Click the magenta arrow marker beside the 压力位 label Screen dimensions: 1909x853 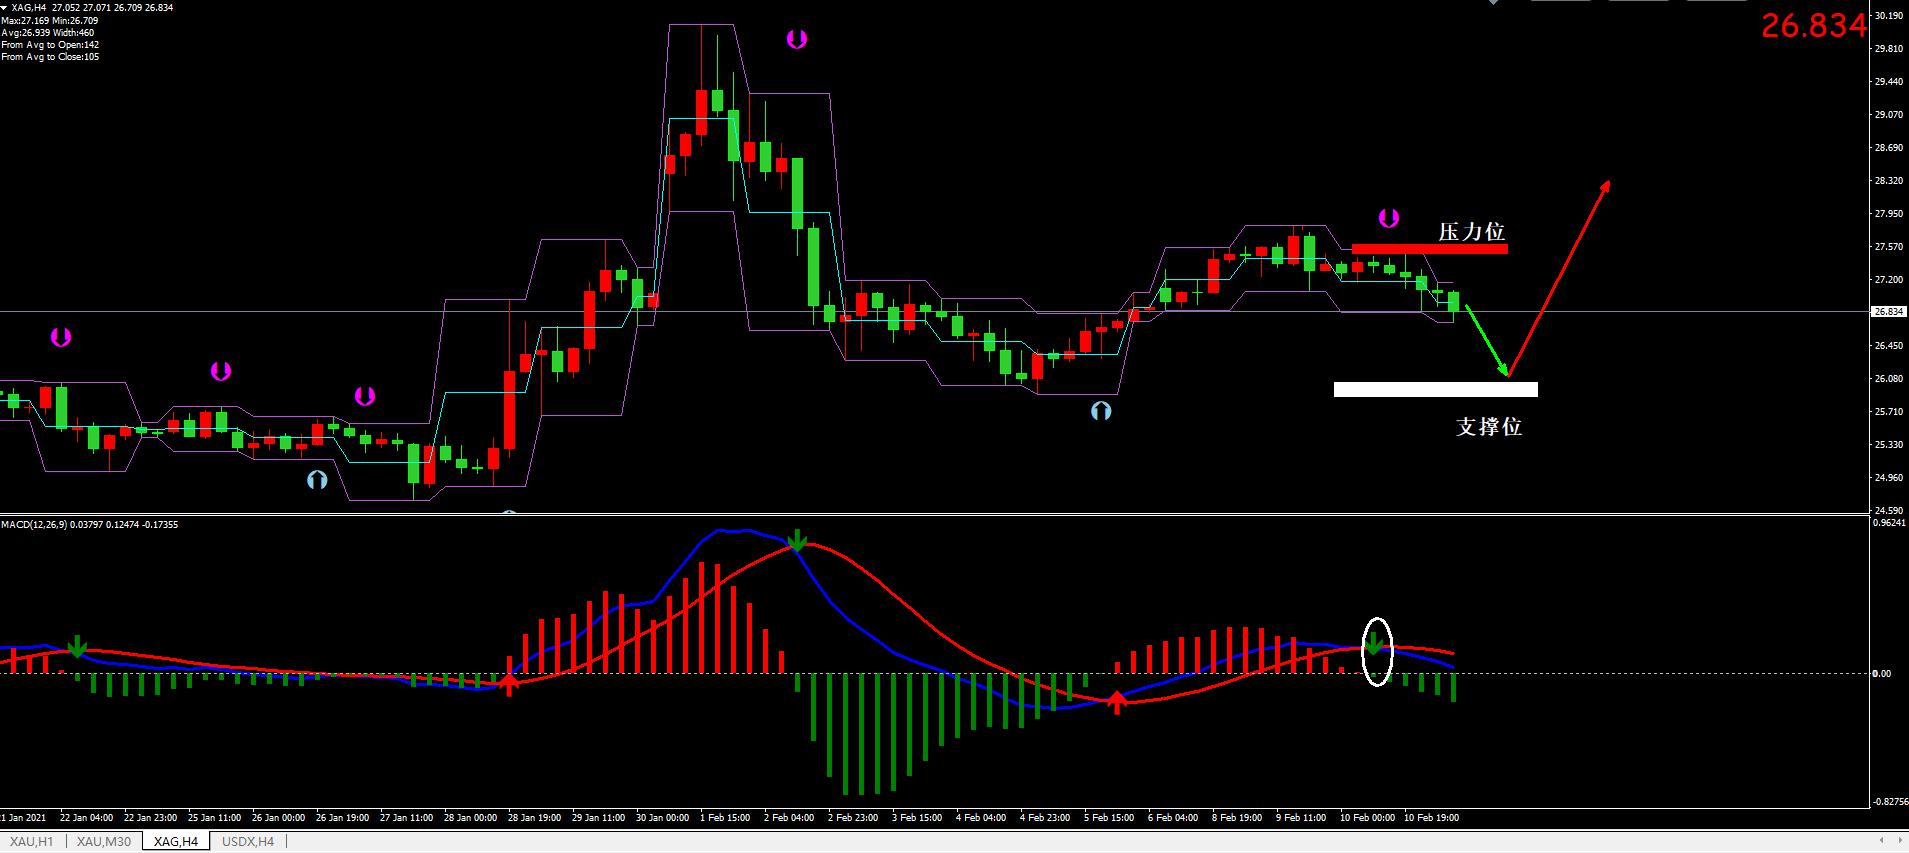pos(1388,217)
